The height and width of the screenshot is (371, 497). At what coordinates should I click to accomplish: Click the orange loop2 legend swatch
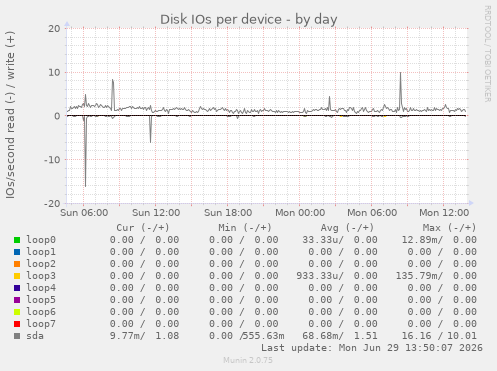[17, 264]
